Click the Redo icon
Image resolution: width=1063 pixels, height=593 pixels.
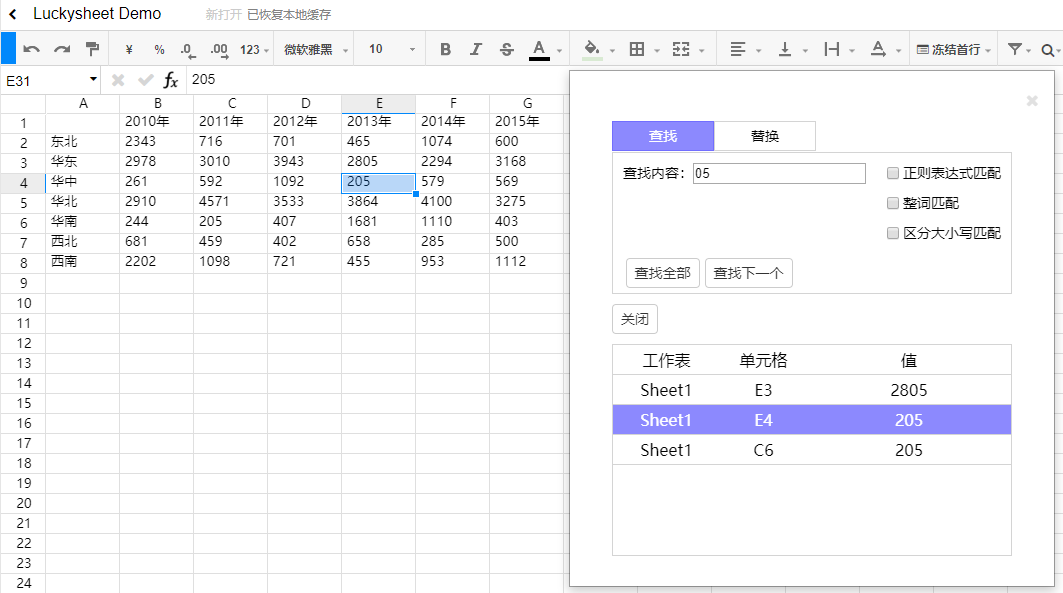click(60, 48)
